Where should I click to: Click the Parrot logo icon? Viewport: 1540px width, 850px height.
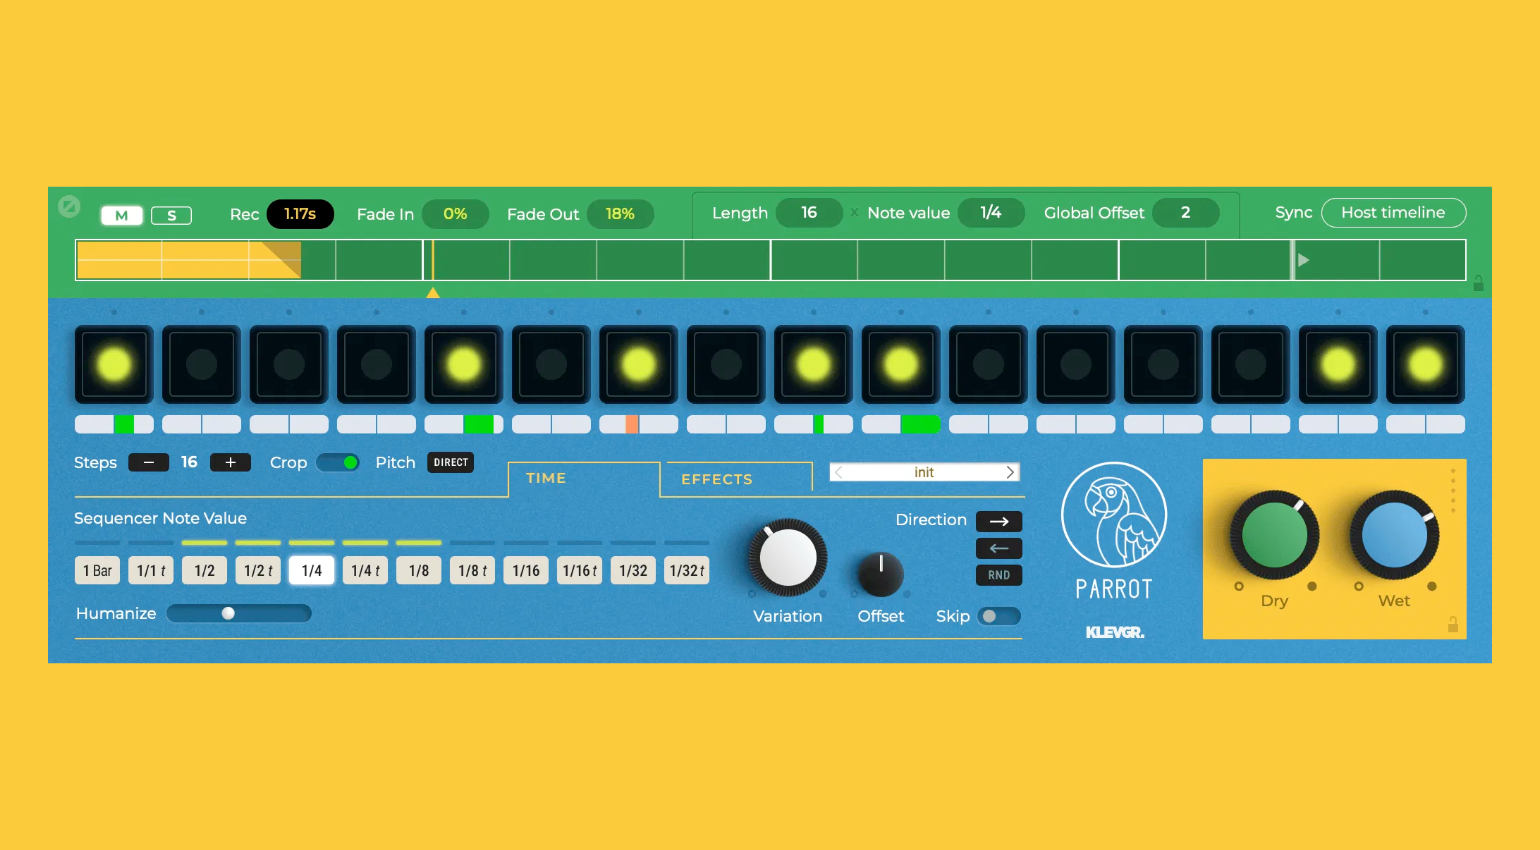[1113, 515]
